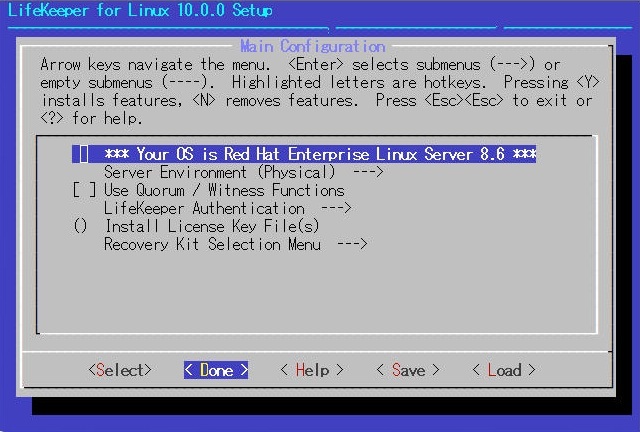The width and height of the screenshot is (640, 432).
Task: Click the arrow after LifeKeeper Authentication
Action: pyautogui.click(x=335, y=209)
